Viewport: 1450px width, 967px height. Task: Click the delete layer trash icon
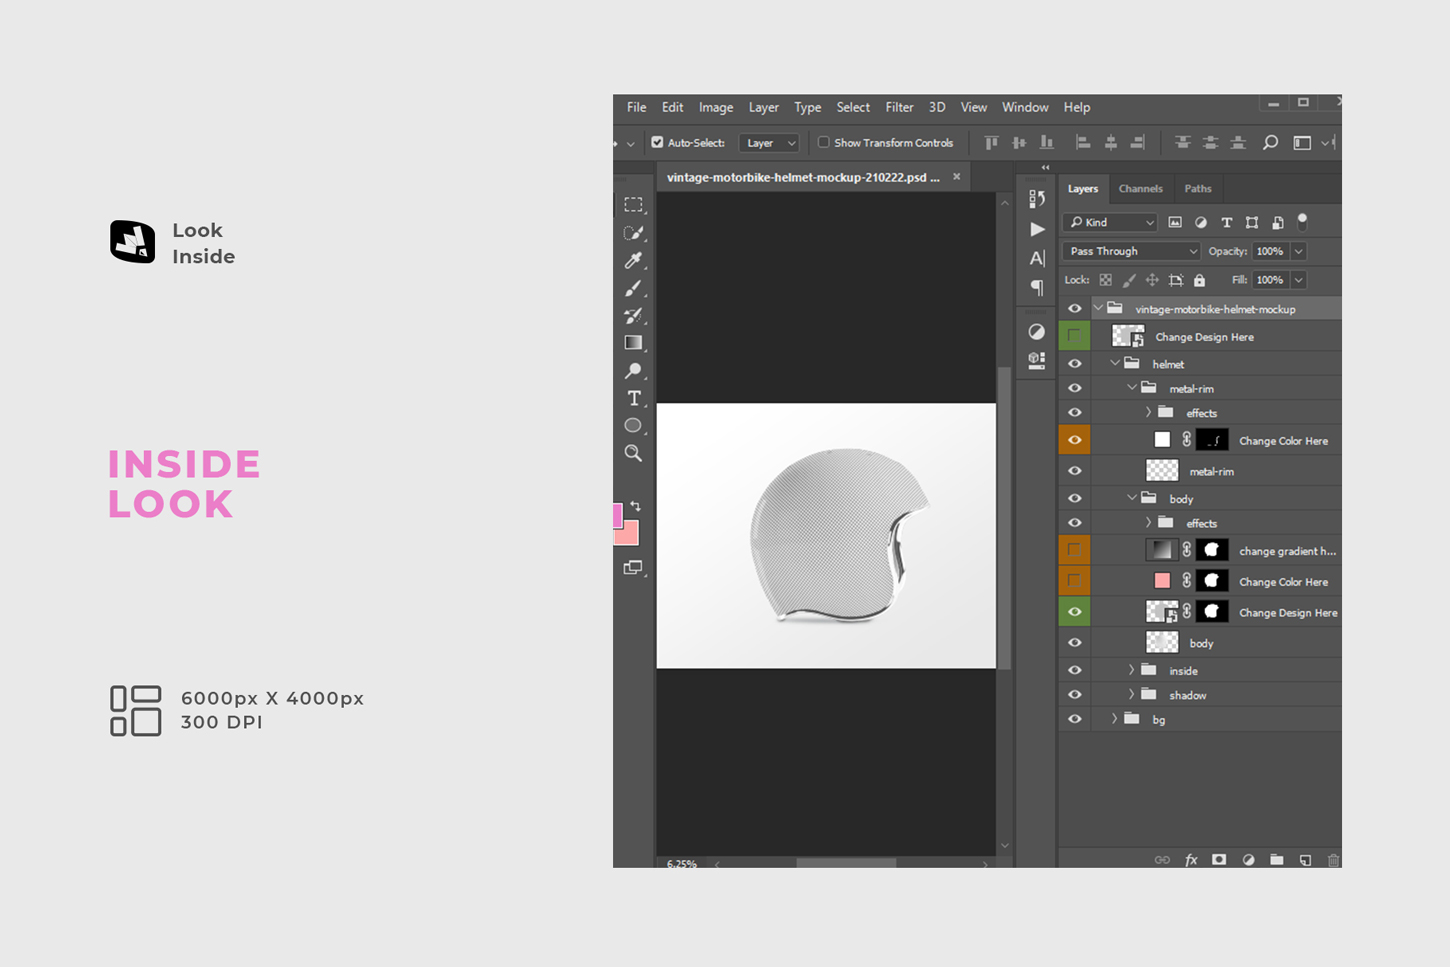click(1333, 860)
